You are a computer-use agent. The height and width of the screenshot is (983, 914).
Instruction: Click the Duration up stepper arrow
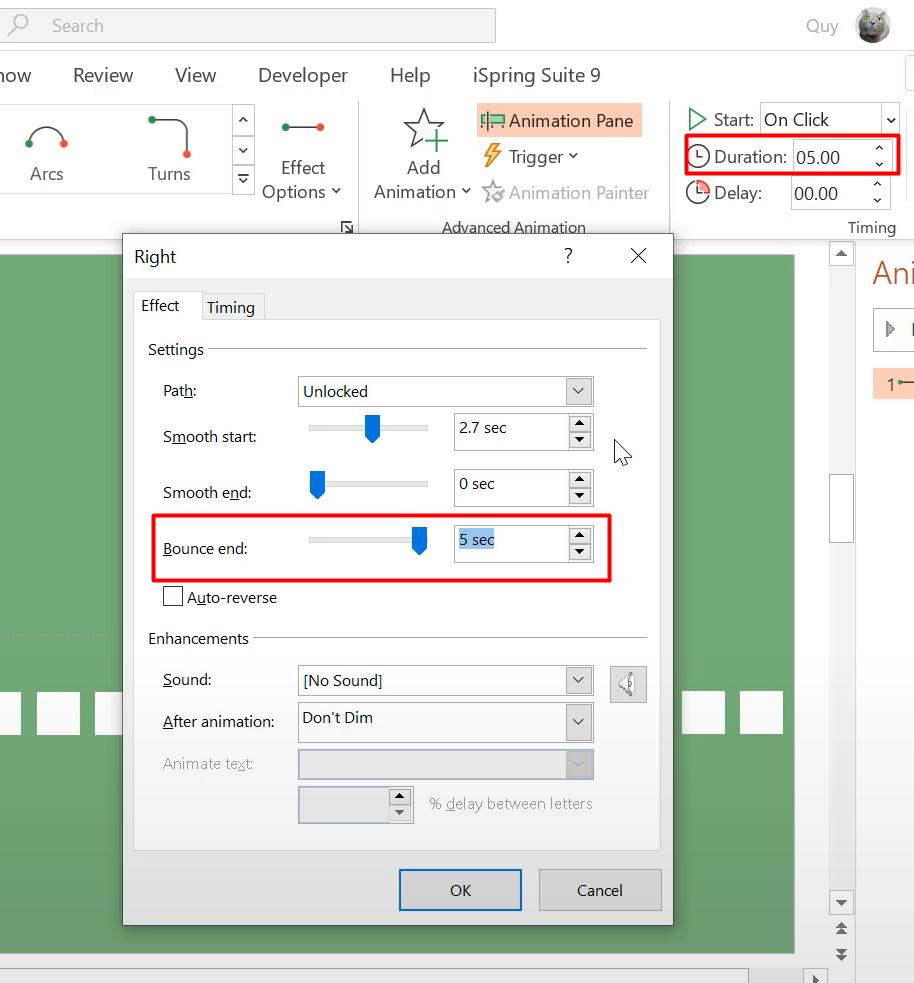click(877, 149)
